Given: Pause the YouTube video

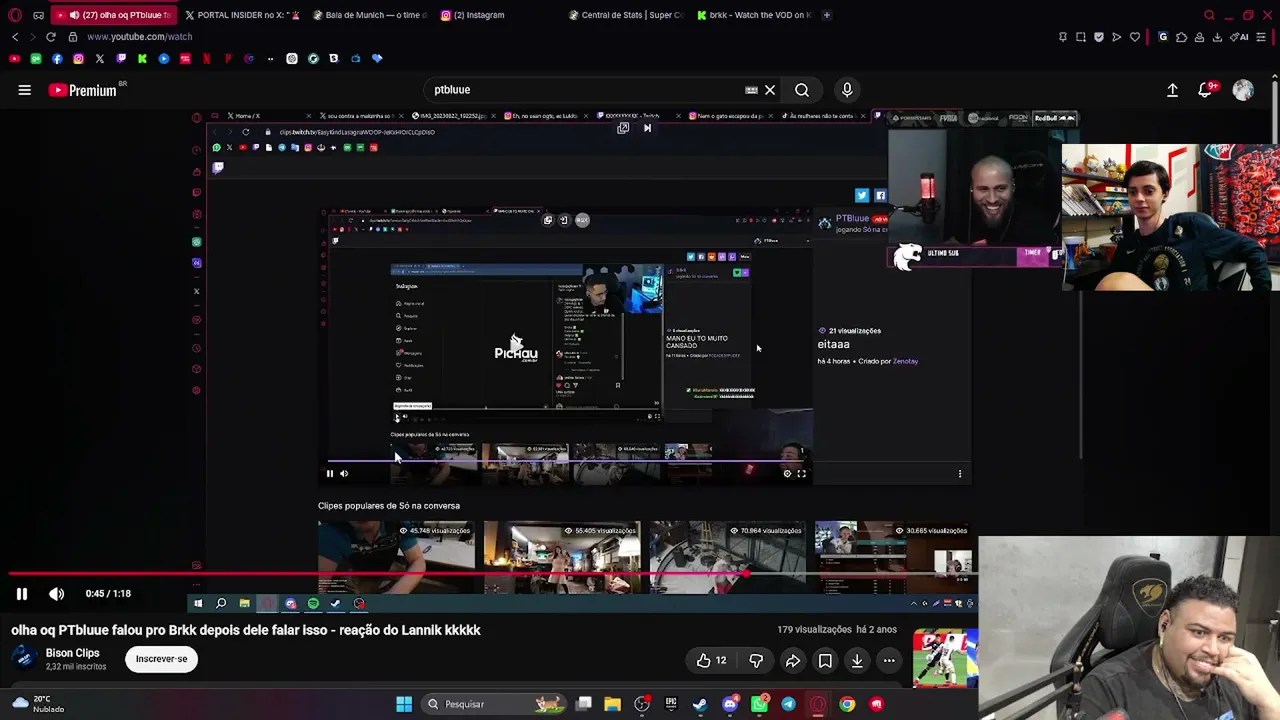Looking at the screenshot, I should 21,594.
